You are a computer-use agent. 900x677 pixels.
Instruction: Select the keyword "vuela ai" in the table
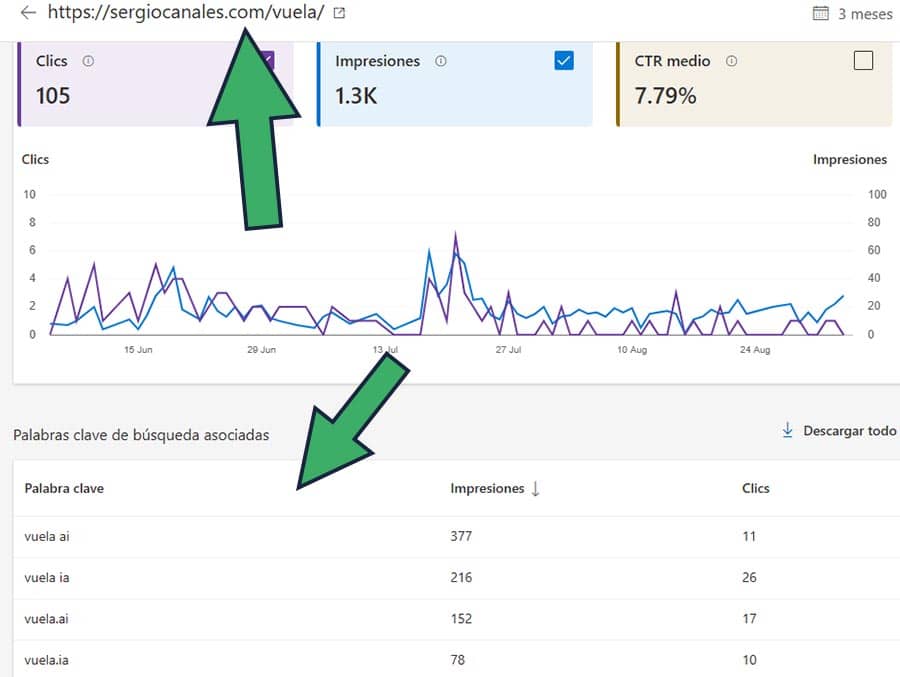pos(46,537)
